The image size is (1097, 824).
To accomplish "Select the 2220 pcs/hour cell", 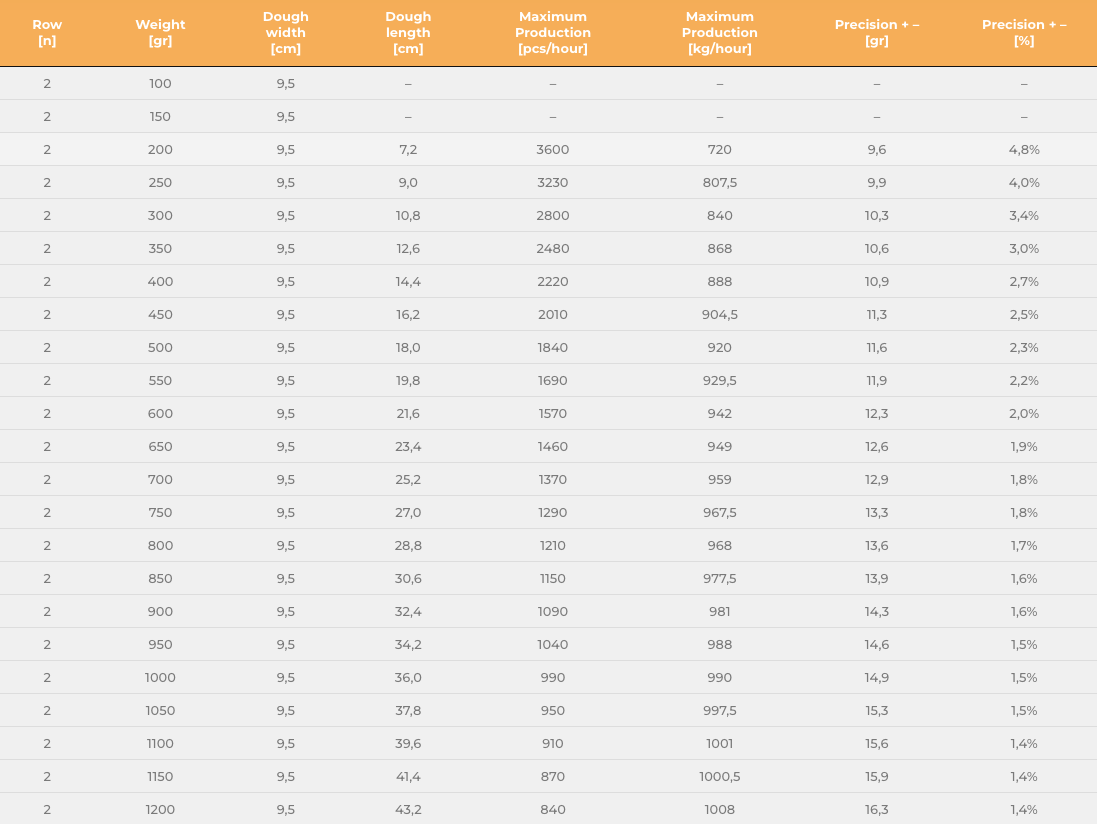I will pos(553,282).
